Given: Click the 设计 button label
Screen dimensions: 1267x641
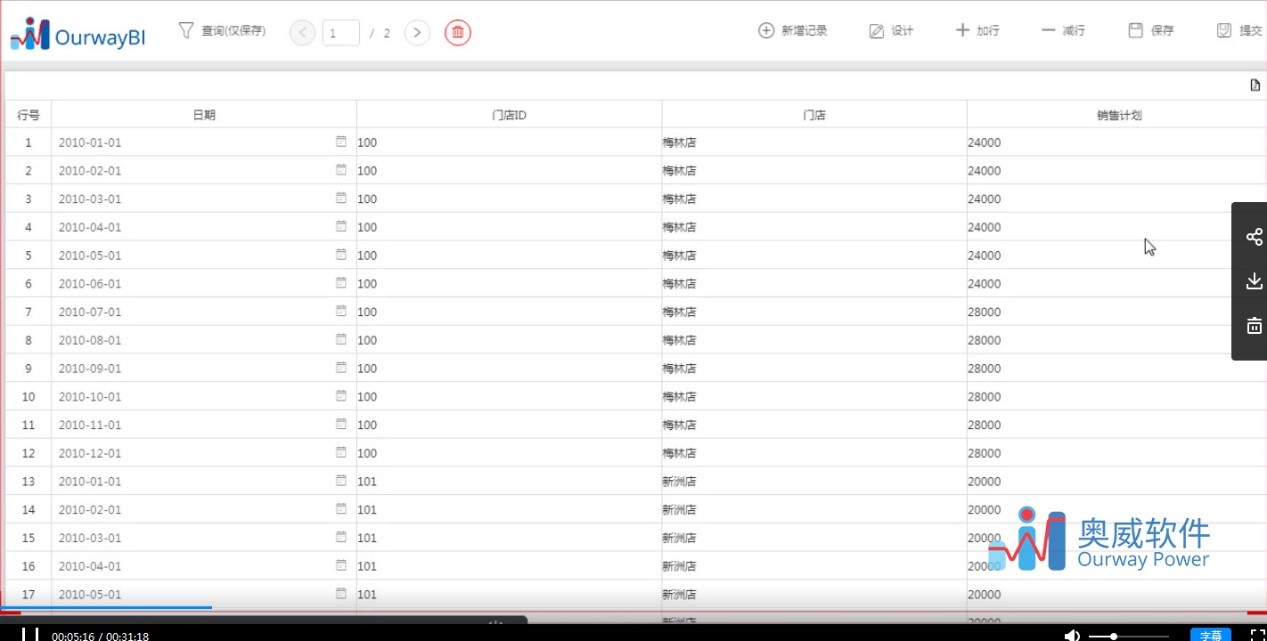Looking at the screenshot, I should pos(902,31).
